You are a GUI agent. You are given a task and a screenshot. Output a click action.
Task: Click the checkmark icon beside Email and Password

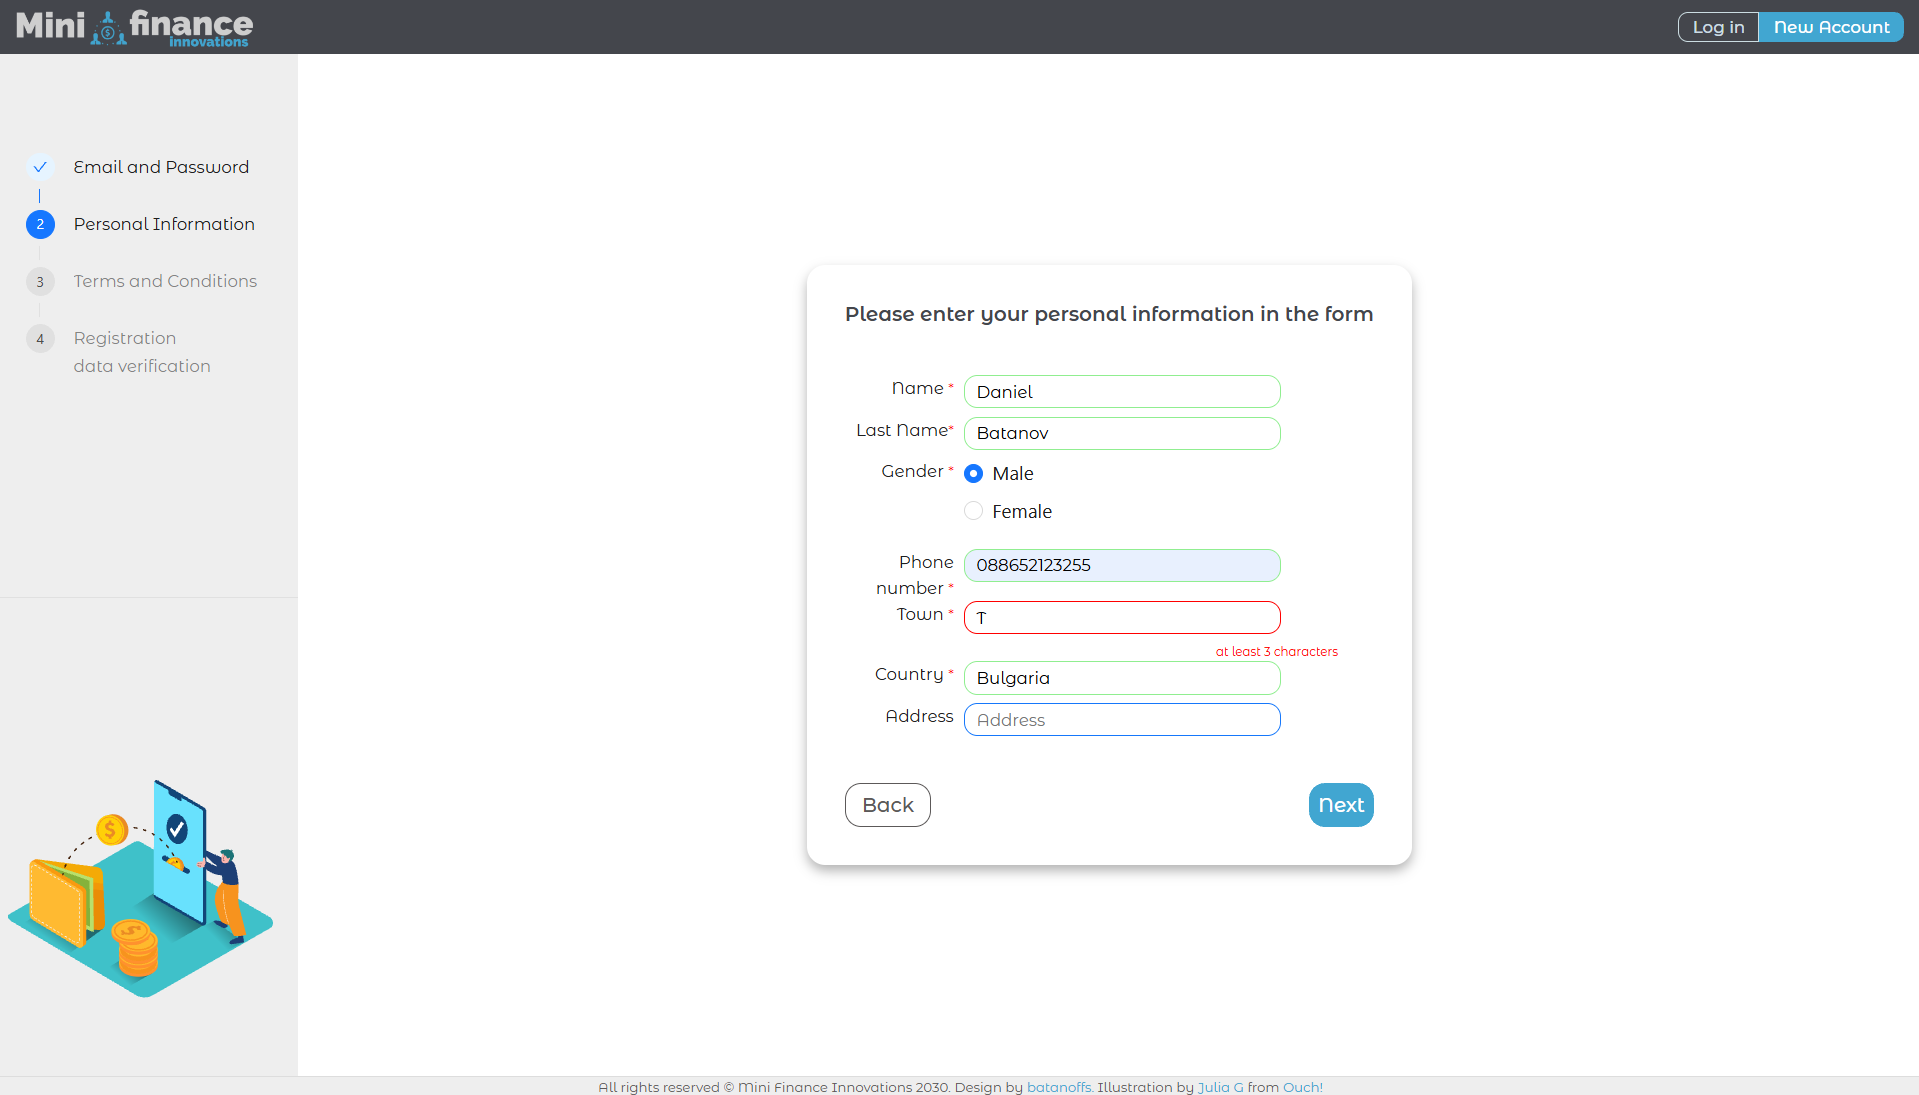pyautogui.click(x=40, y=167)
